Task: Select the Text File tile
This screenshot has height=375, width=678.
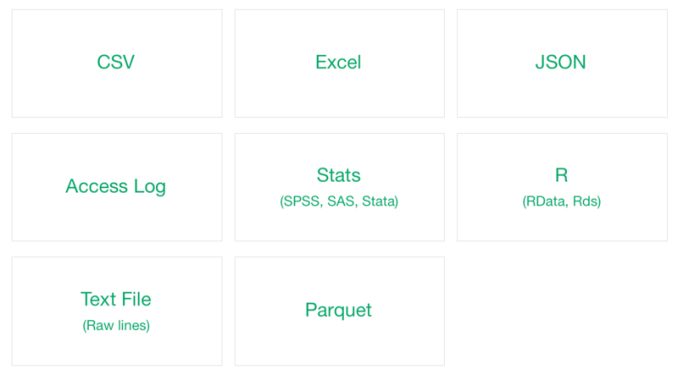Action: [x=117, y=311]
